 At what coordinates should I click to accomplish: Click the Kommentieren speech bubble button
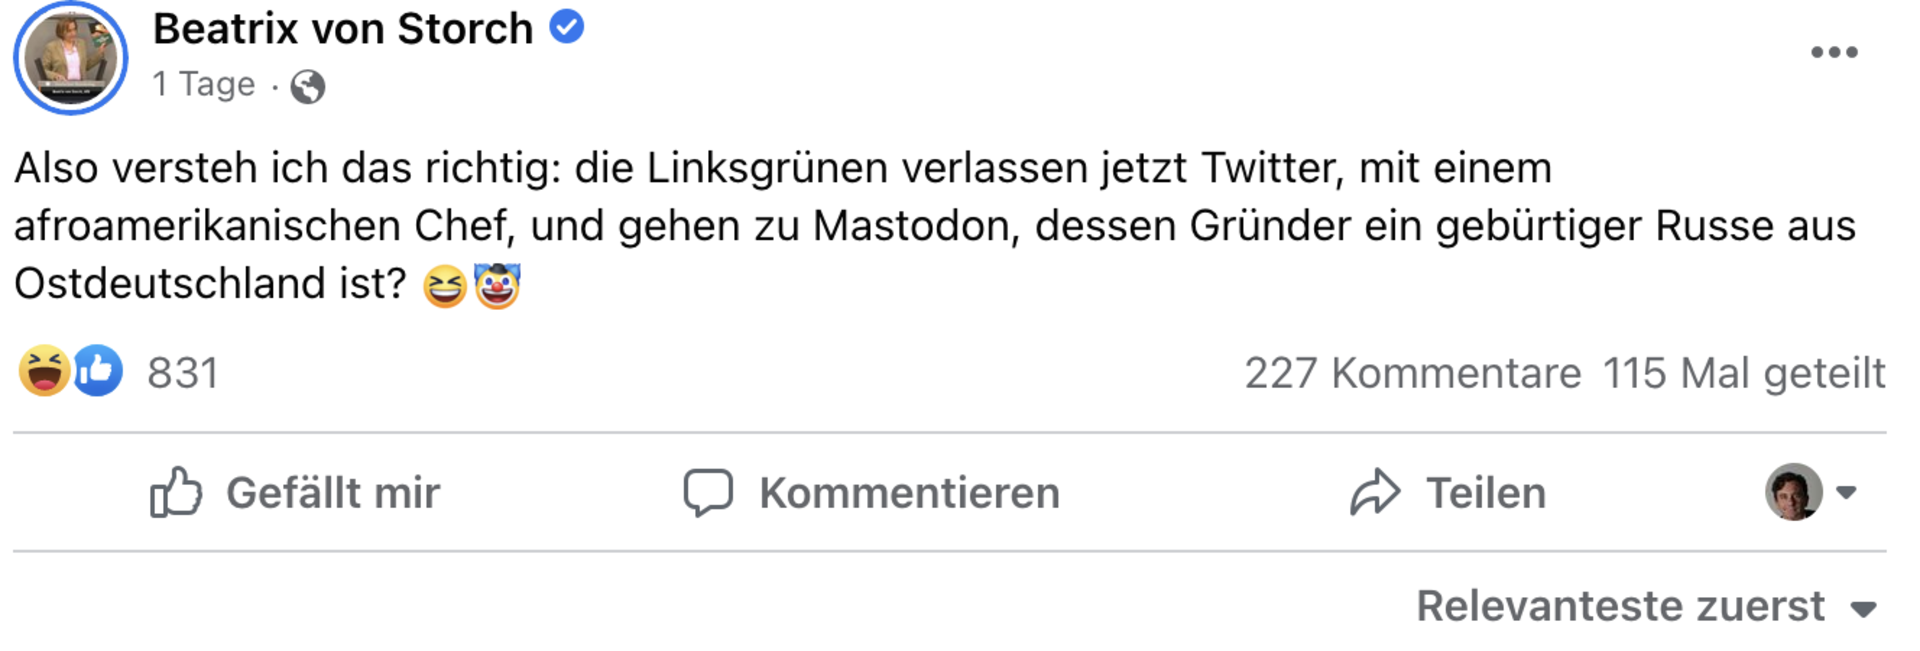(871, 492)
